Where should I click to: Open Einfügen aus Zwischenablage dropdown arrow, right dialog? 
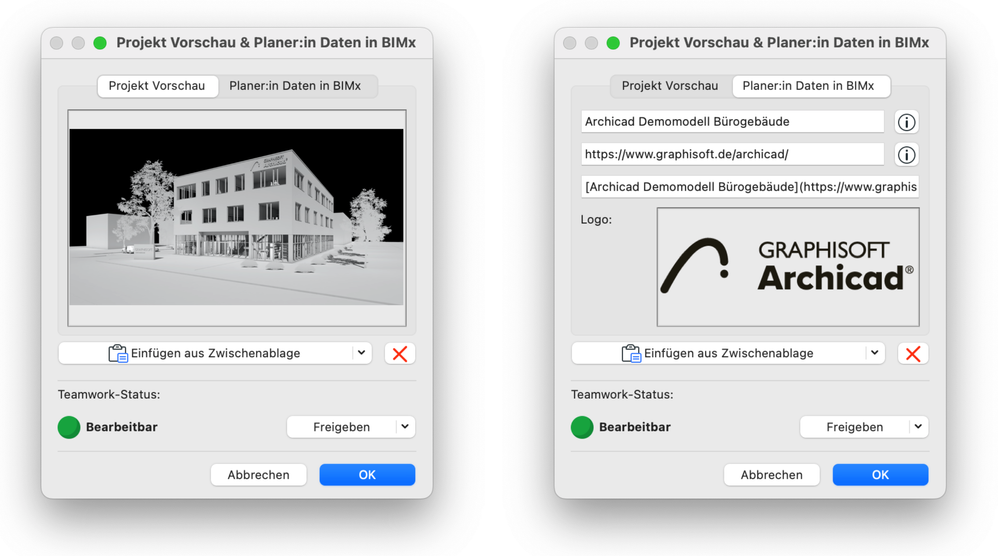tap(875, 353)
